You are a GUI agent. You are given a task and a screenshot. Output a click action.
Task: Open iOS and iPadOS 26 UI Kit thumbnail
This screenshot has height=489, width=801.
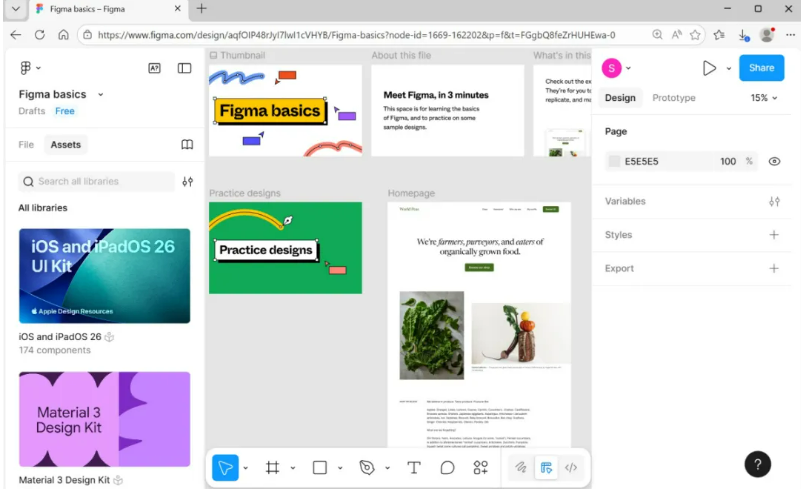click(105, 276)
